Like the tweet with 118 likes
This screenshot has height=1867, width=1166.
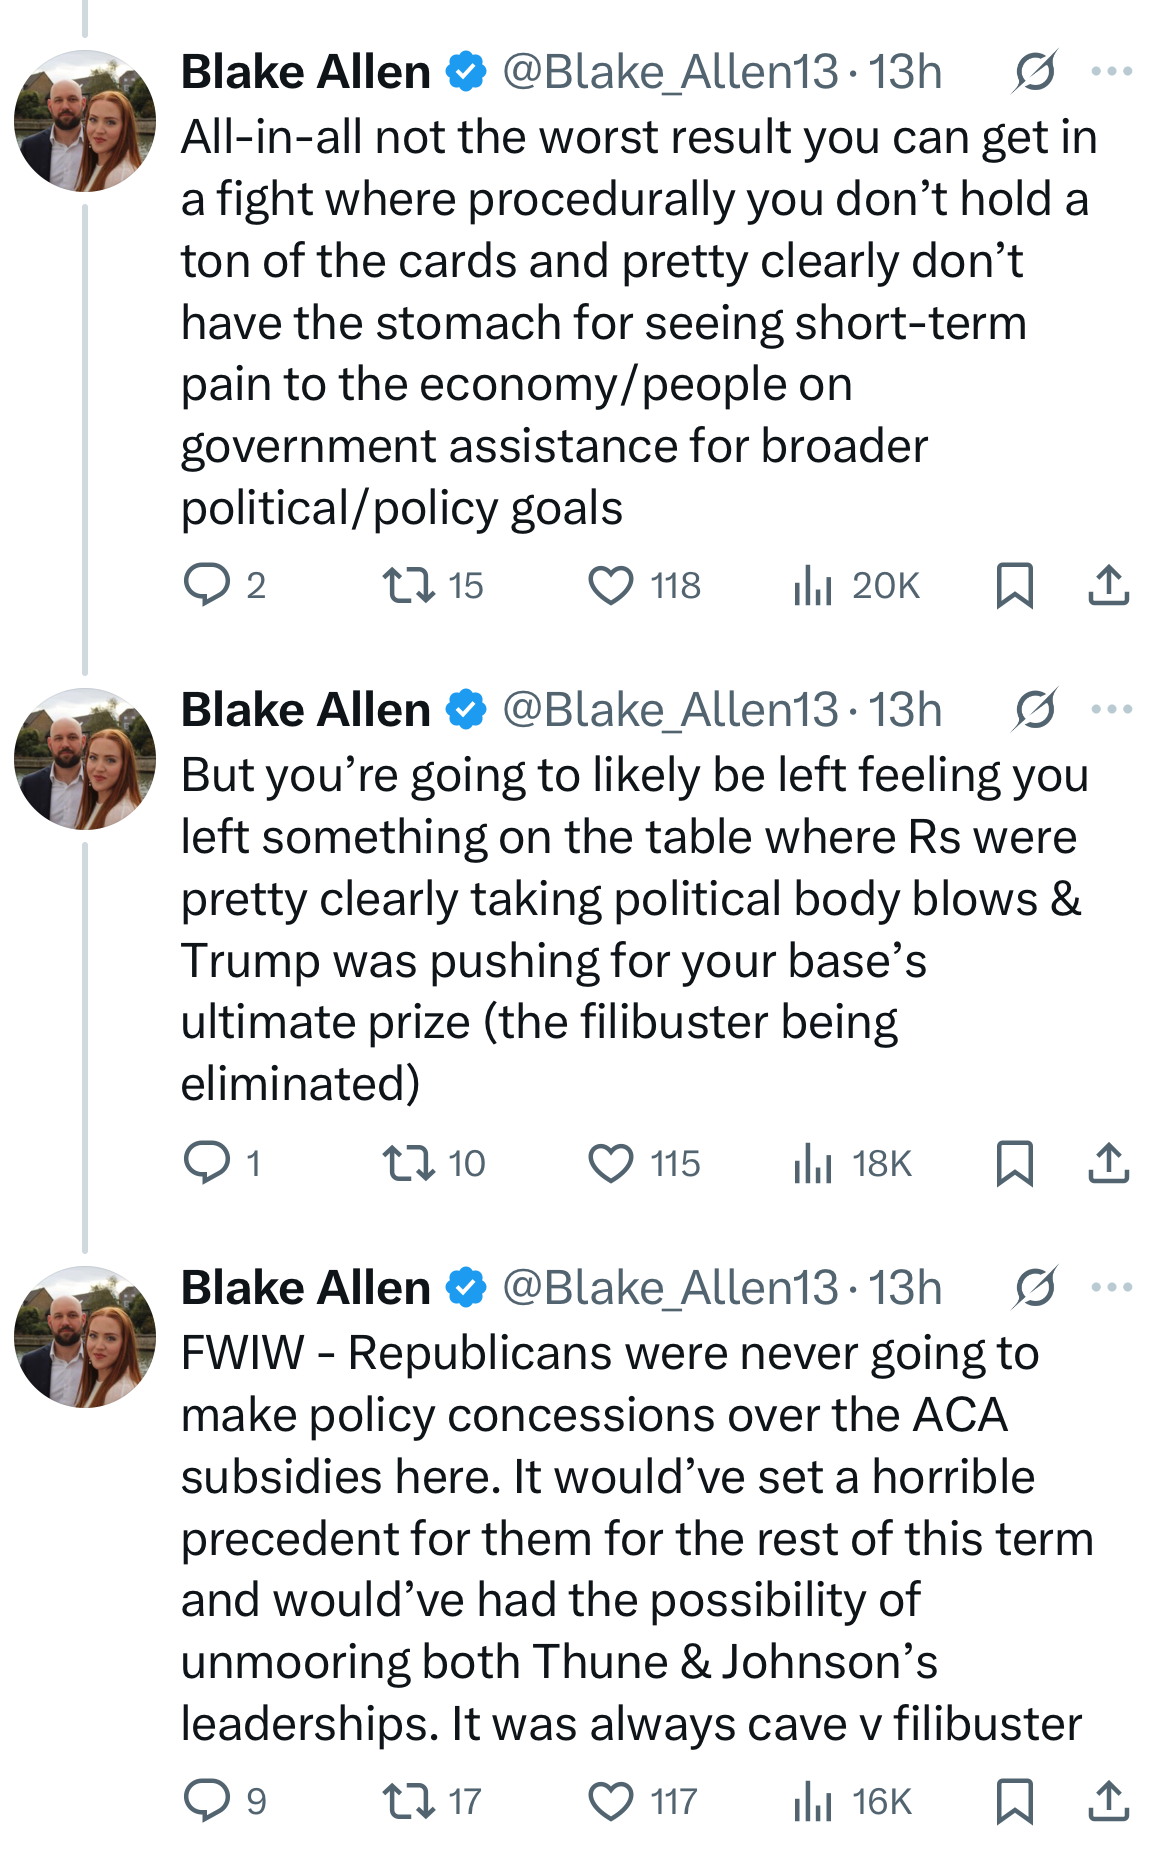tap(610, 585)
